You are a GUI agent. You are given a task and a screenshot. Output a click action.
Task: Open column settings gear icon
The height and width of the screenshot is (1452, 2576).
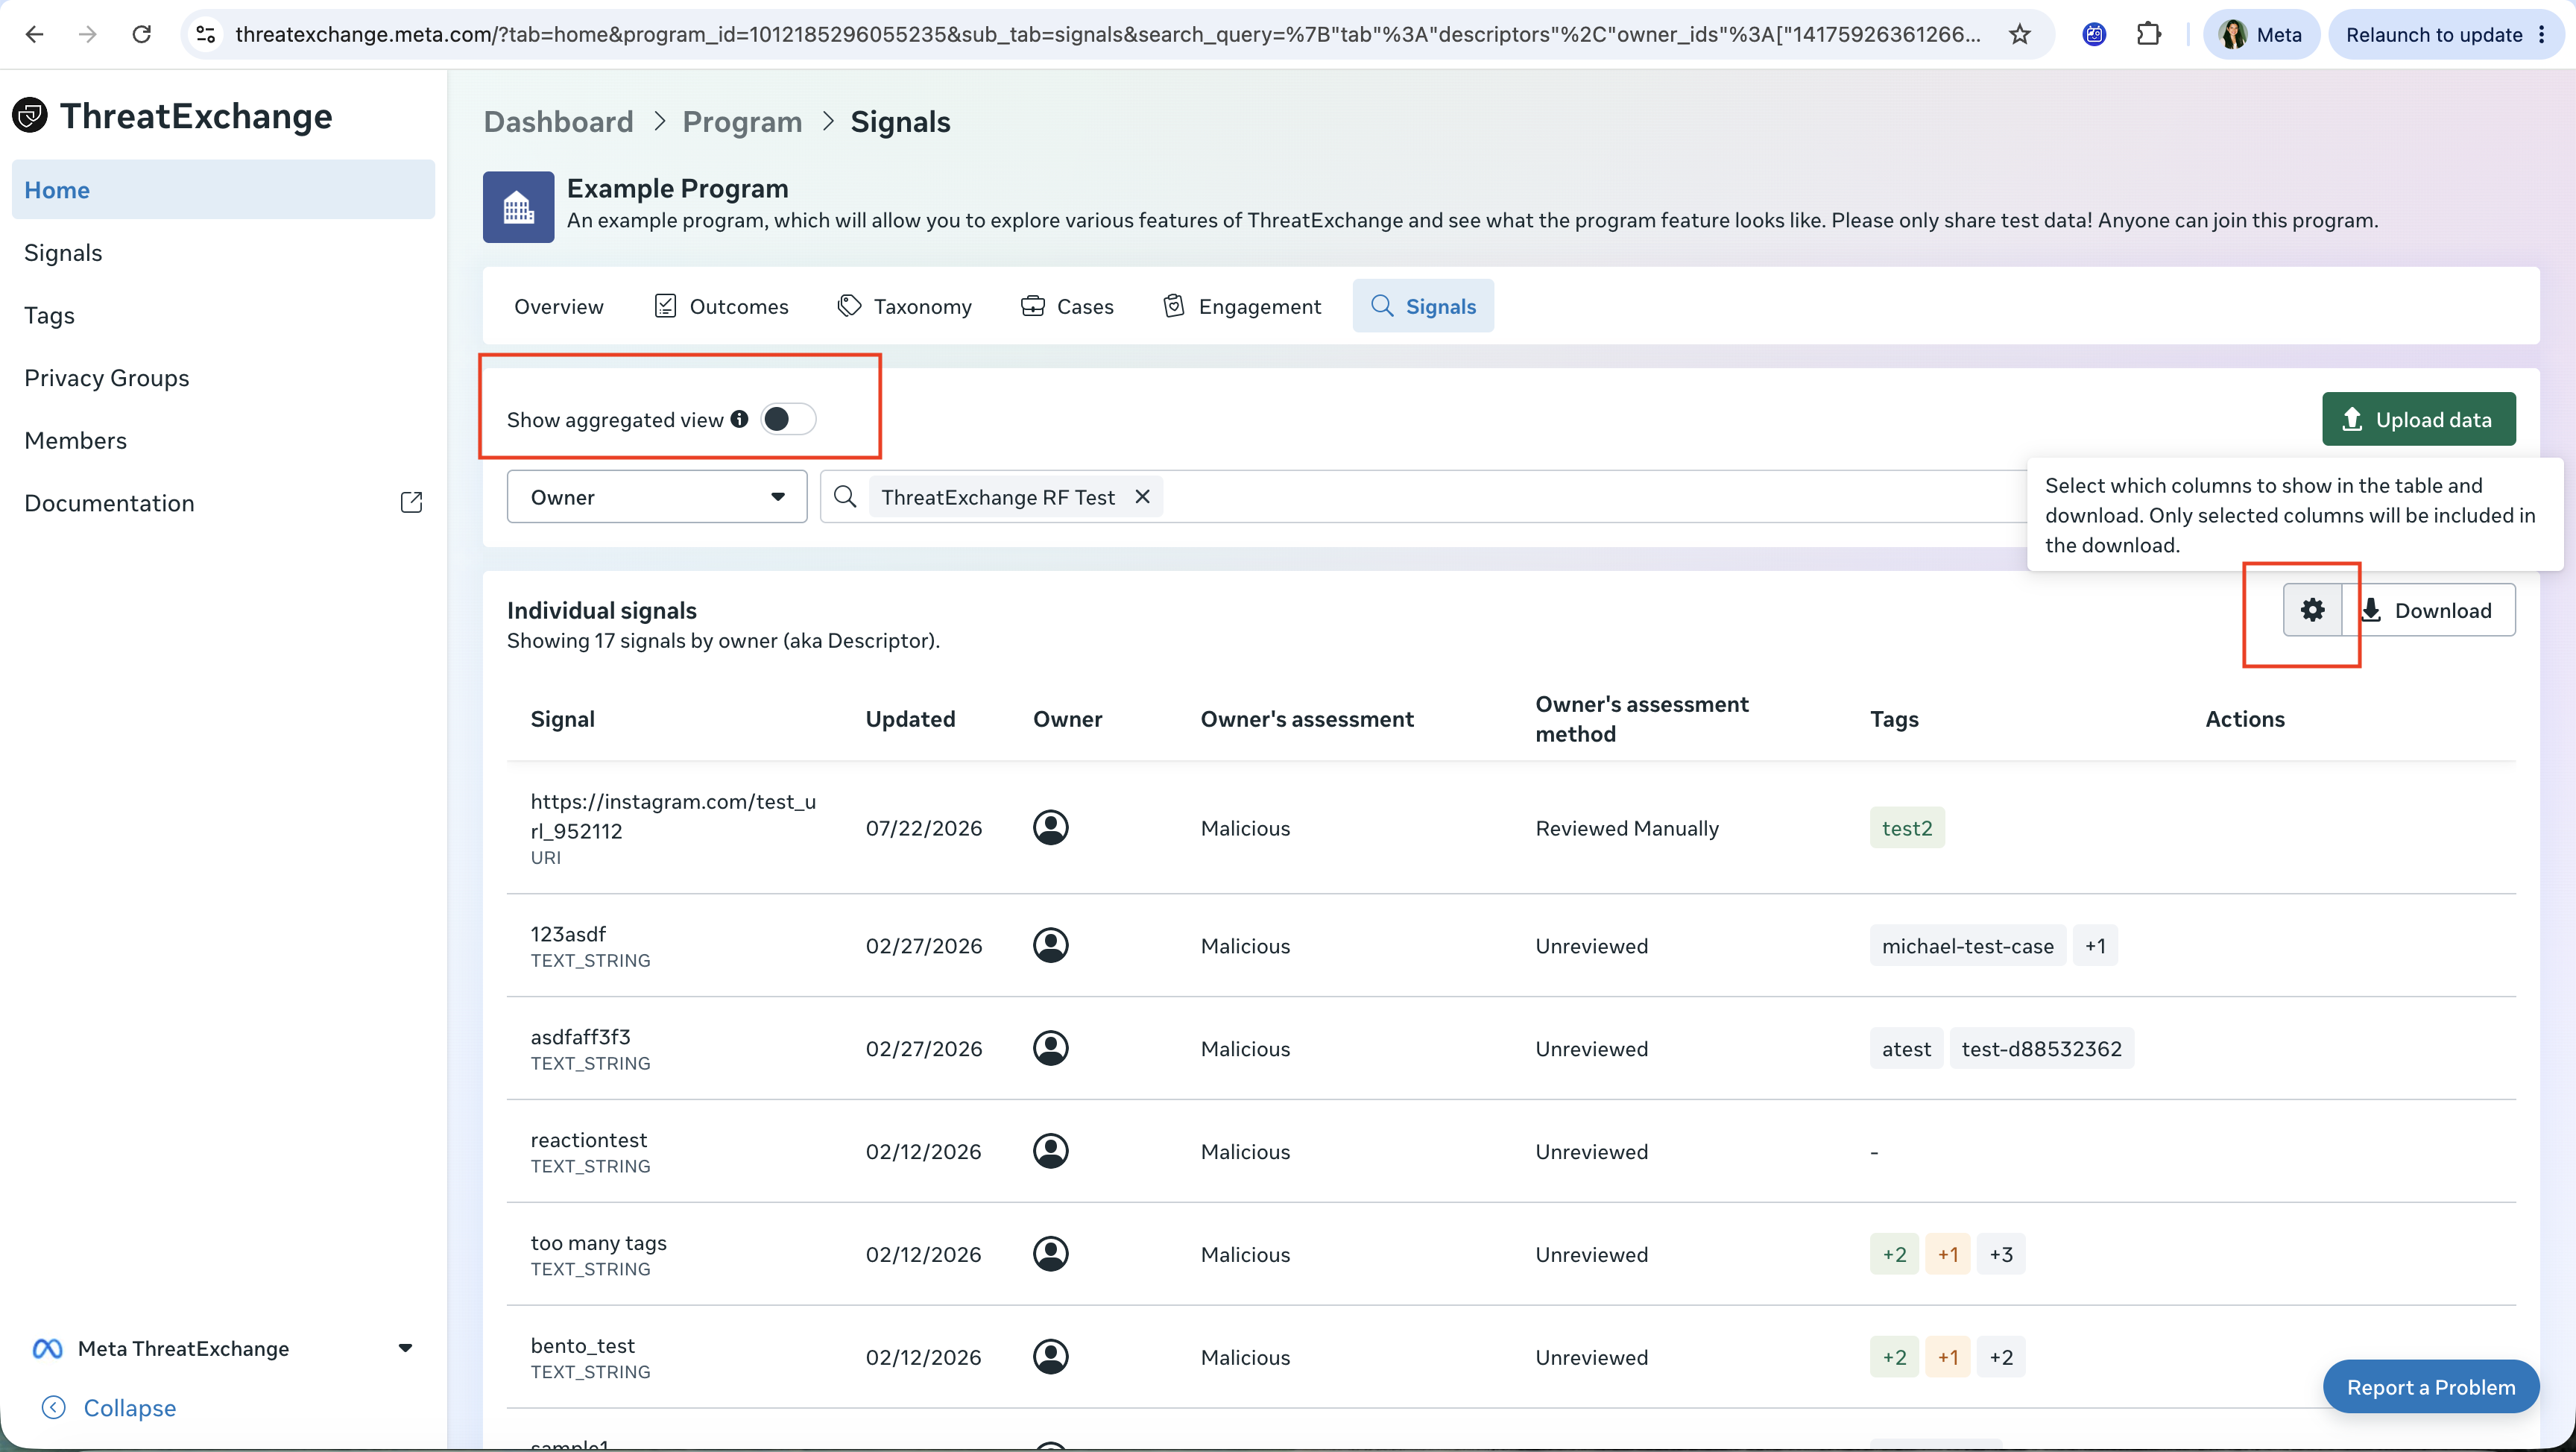(x=2312, y=610)
